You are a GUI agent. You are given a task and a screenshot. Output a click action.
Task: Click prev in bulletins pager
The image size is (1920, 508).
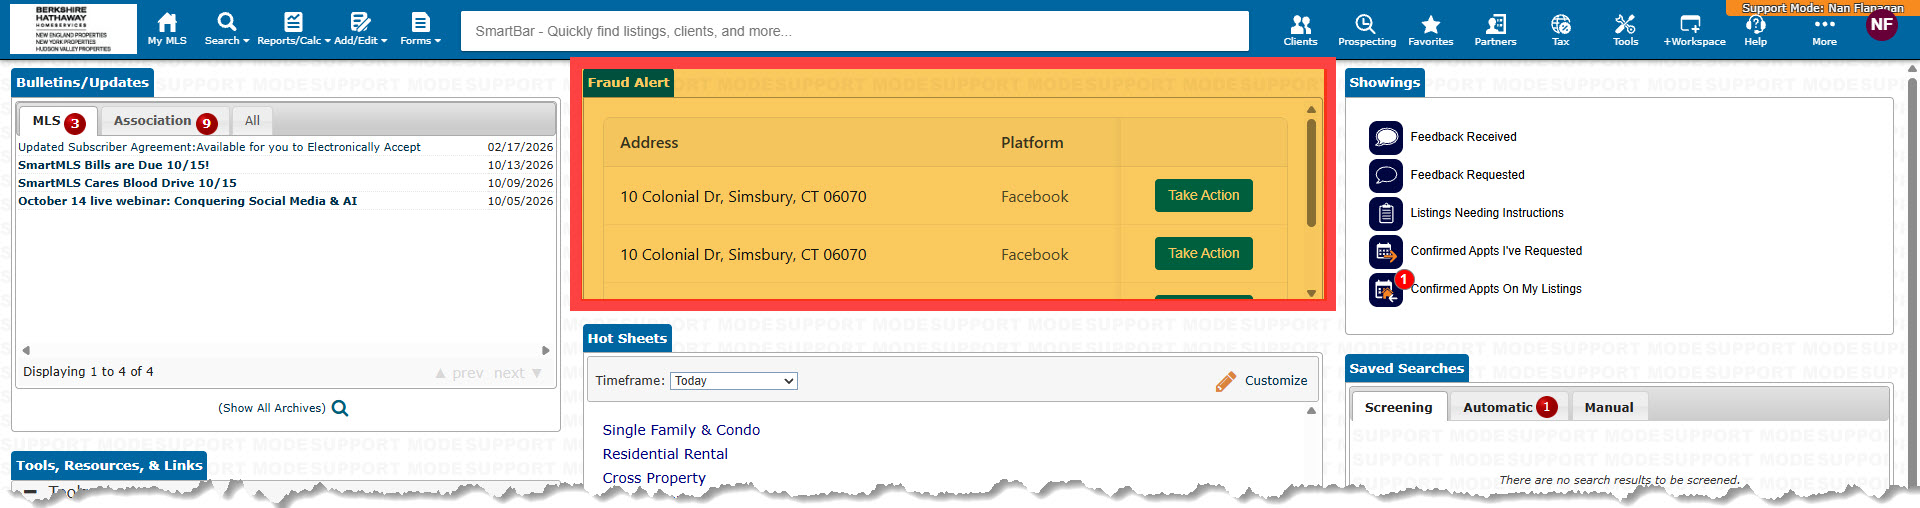pyautogui.click(x=459, y=373)
